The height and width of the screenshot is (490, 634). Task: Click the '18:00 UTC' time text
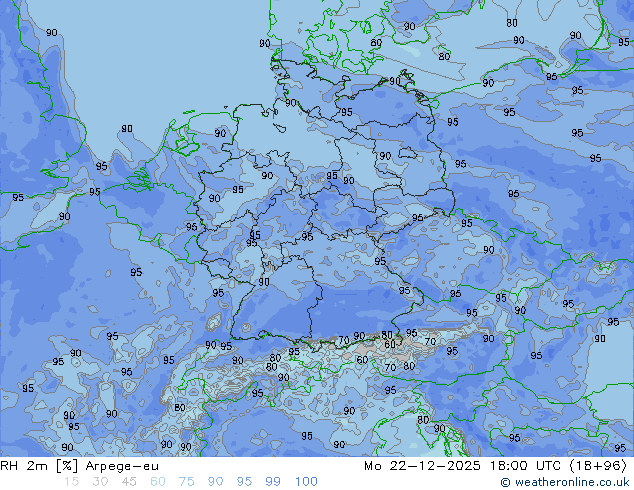[526, 466]
